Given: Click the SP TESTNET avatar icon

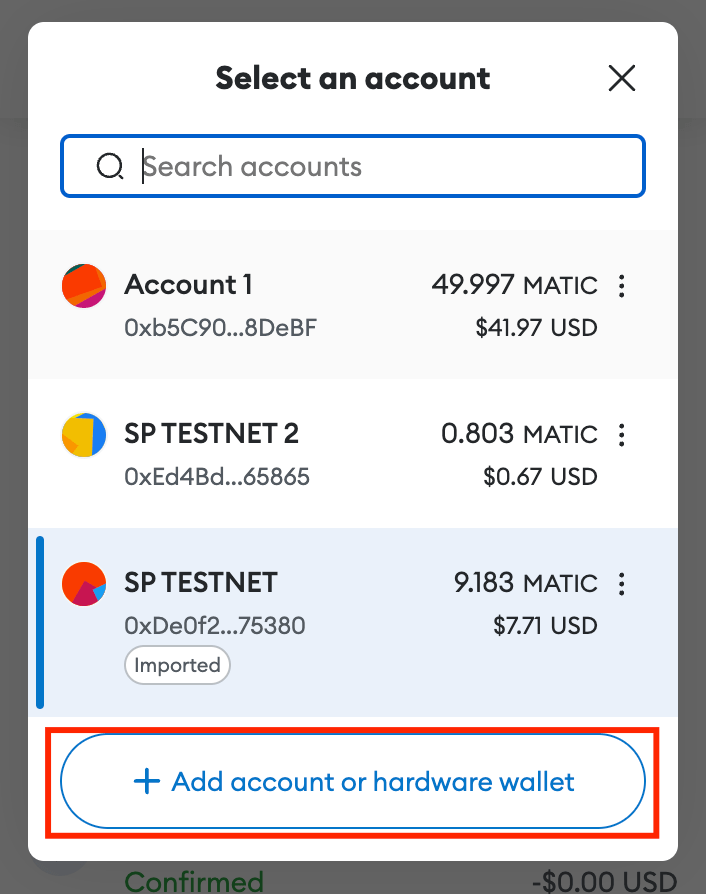Looking at the screenshot, I should click(x=84, y=584).
